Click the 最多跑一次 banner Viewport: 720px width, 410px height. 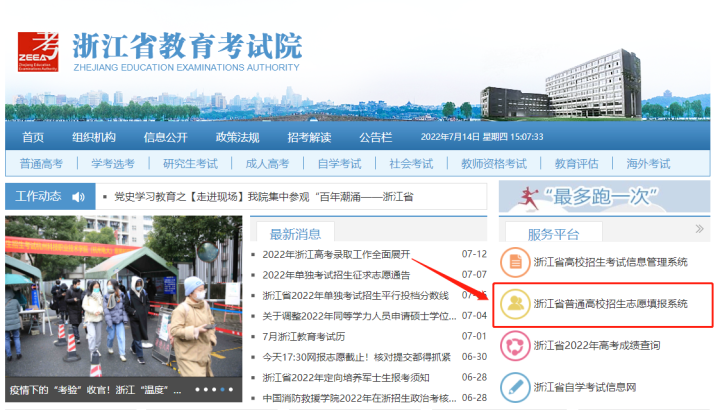[604, 197]
